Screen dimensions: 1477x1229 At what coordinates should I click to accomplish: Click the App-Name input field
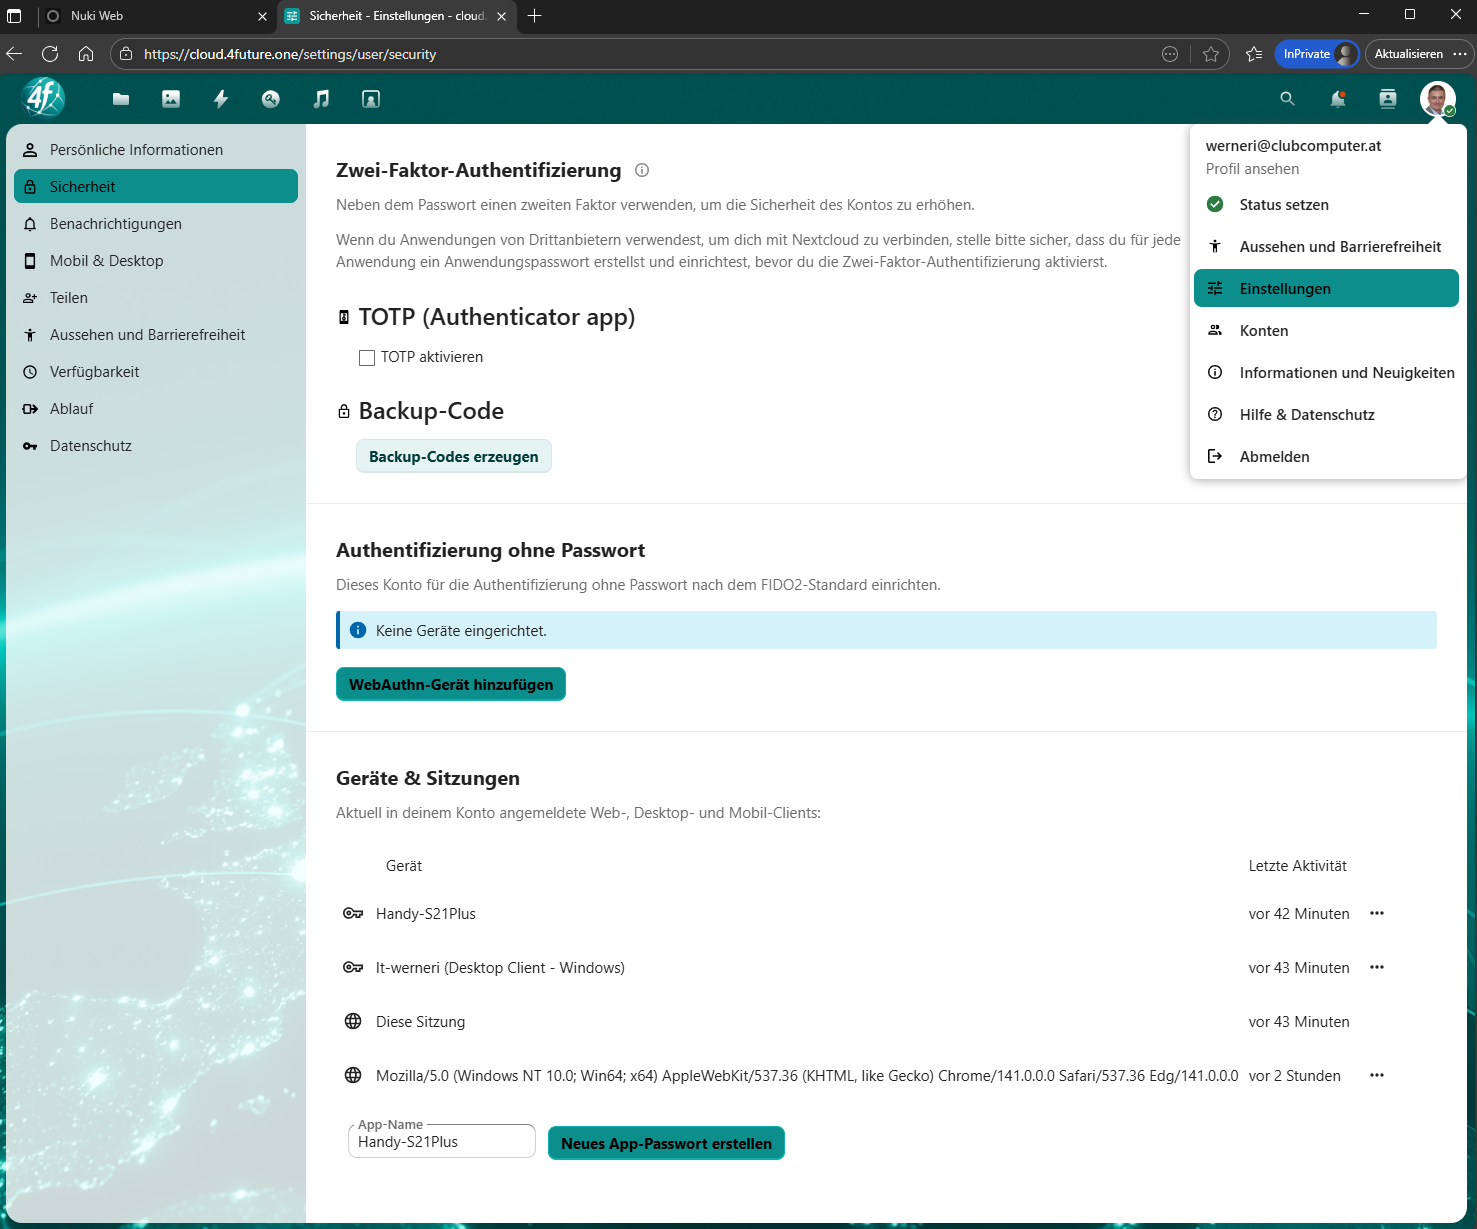[x=441, y=1142]
